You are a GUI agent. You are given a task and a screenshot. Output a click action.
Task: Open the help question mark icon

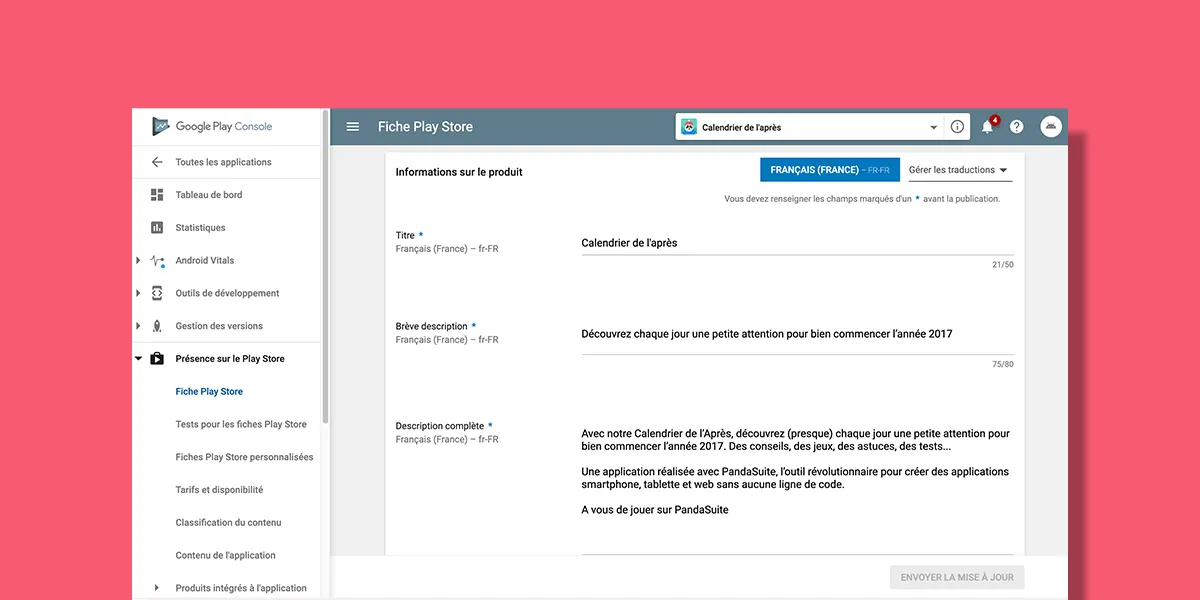pos(1017,127)
